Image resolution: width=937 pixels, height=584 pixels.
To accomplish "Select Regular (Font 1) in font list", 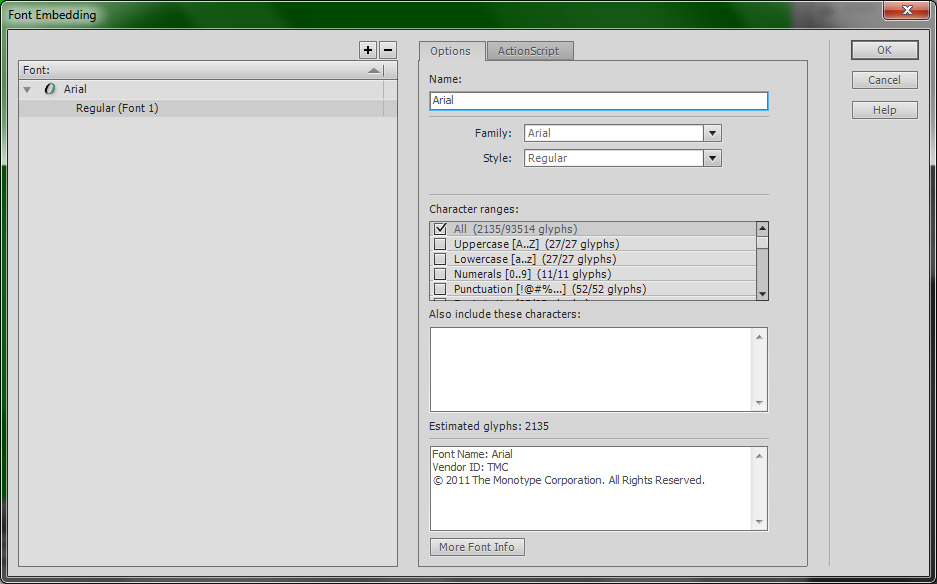I will click(x=117, y=108).
